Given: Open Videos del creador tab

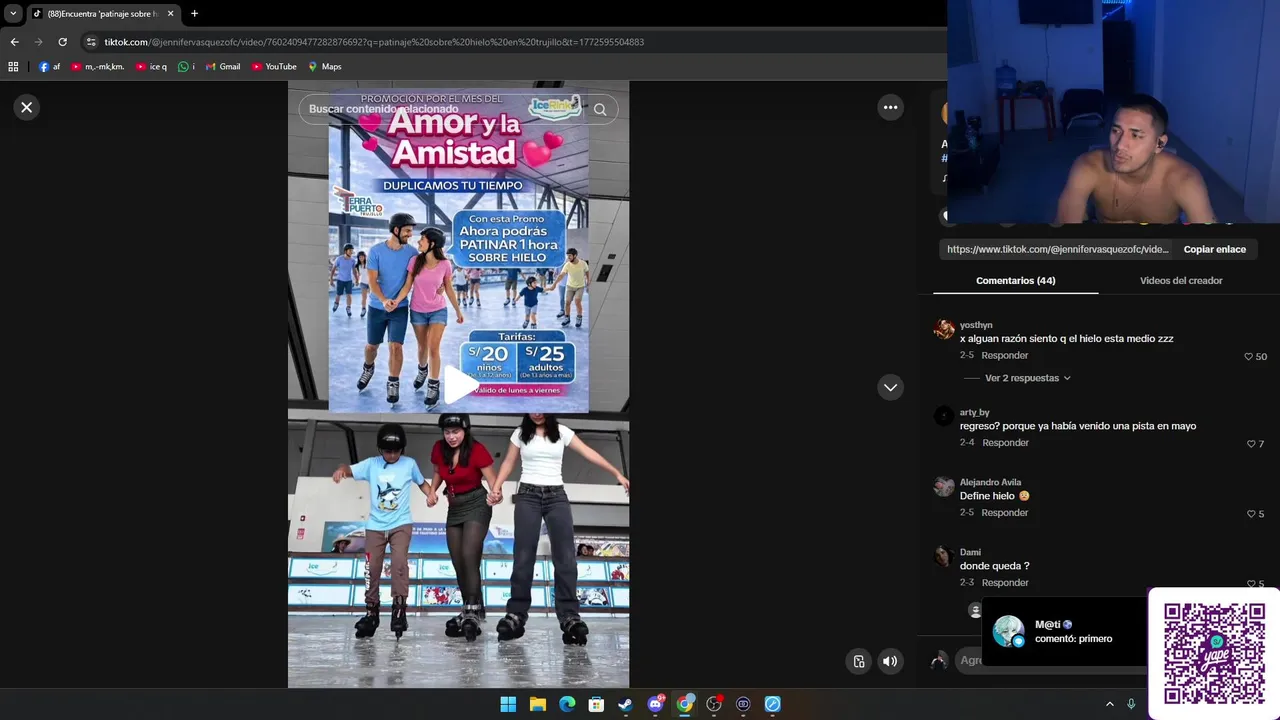Looking at the screenshot, I should pos(1181,281).
